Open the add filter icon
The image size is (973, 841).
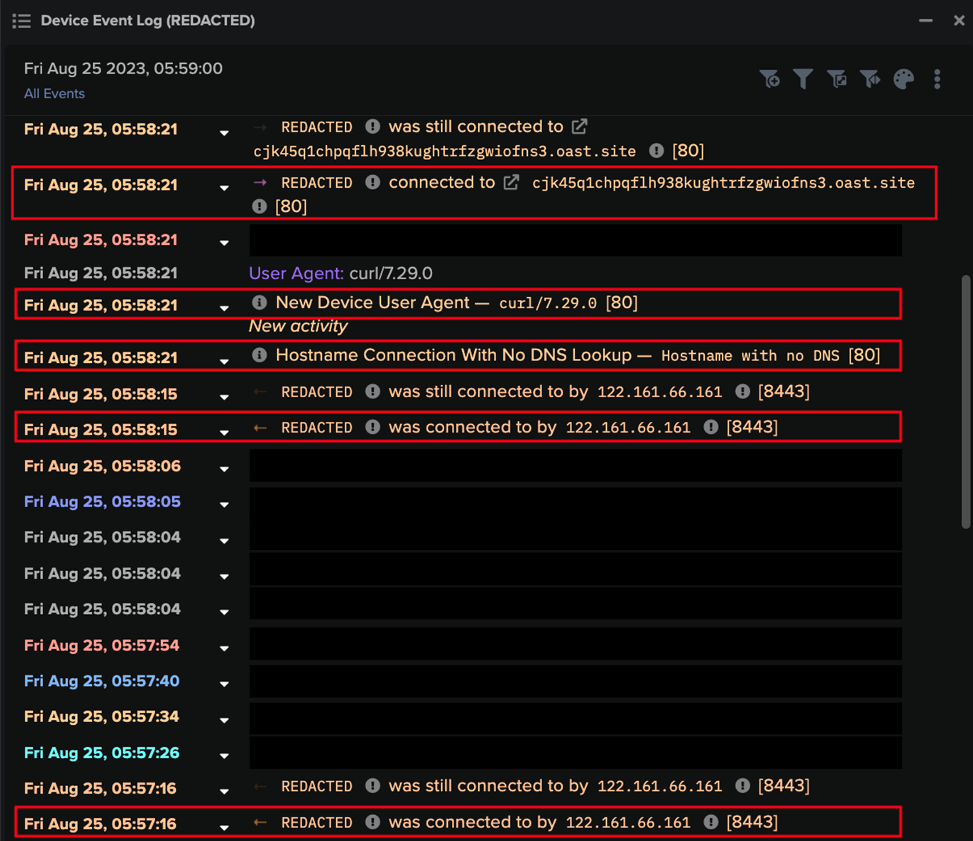pyautogui.click(x=771, y=78)
